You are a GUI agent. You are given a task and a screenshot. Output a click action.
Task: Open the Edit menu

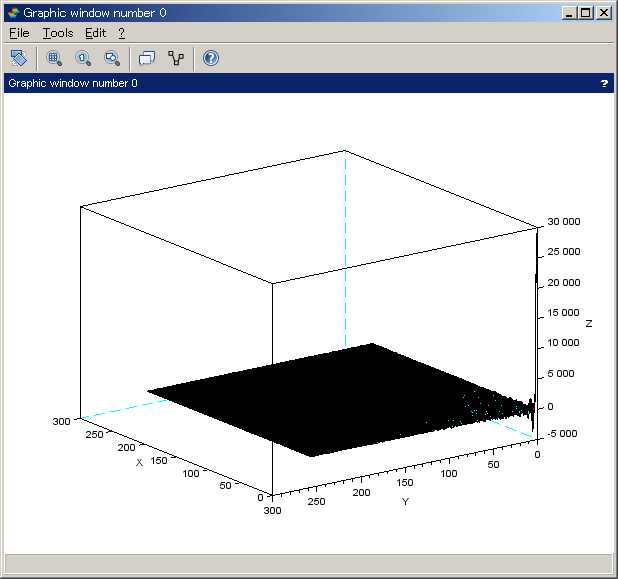pyautogui.click(x=95, y=33)
